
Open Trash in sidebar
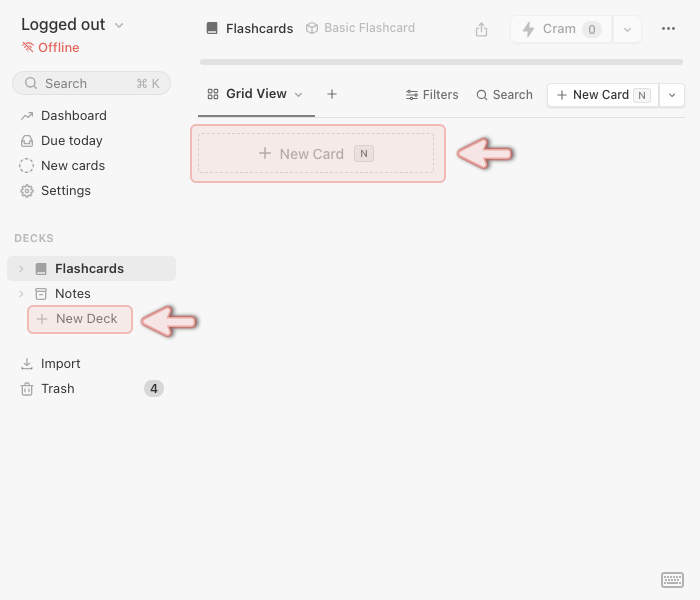[x=57, y=389]
